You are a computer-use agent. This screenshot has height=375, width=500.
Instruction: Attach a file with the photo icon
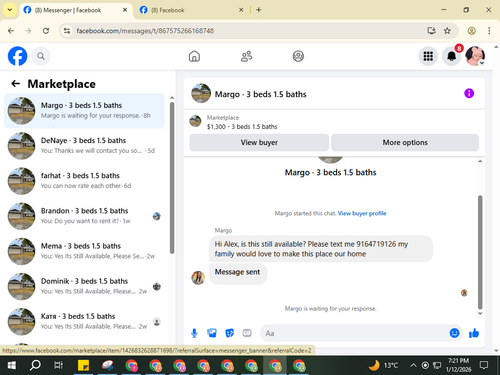tap(212, 333)
